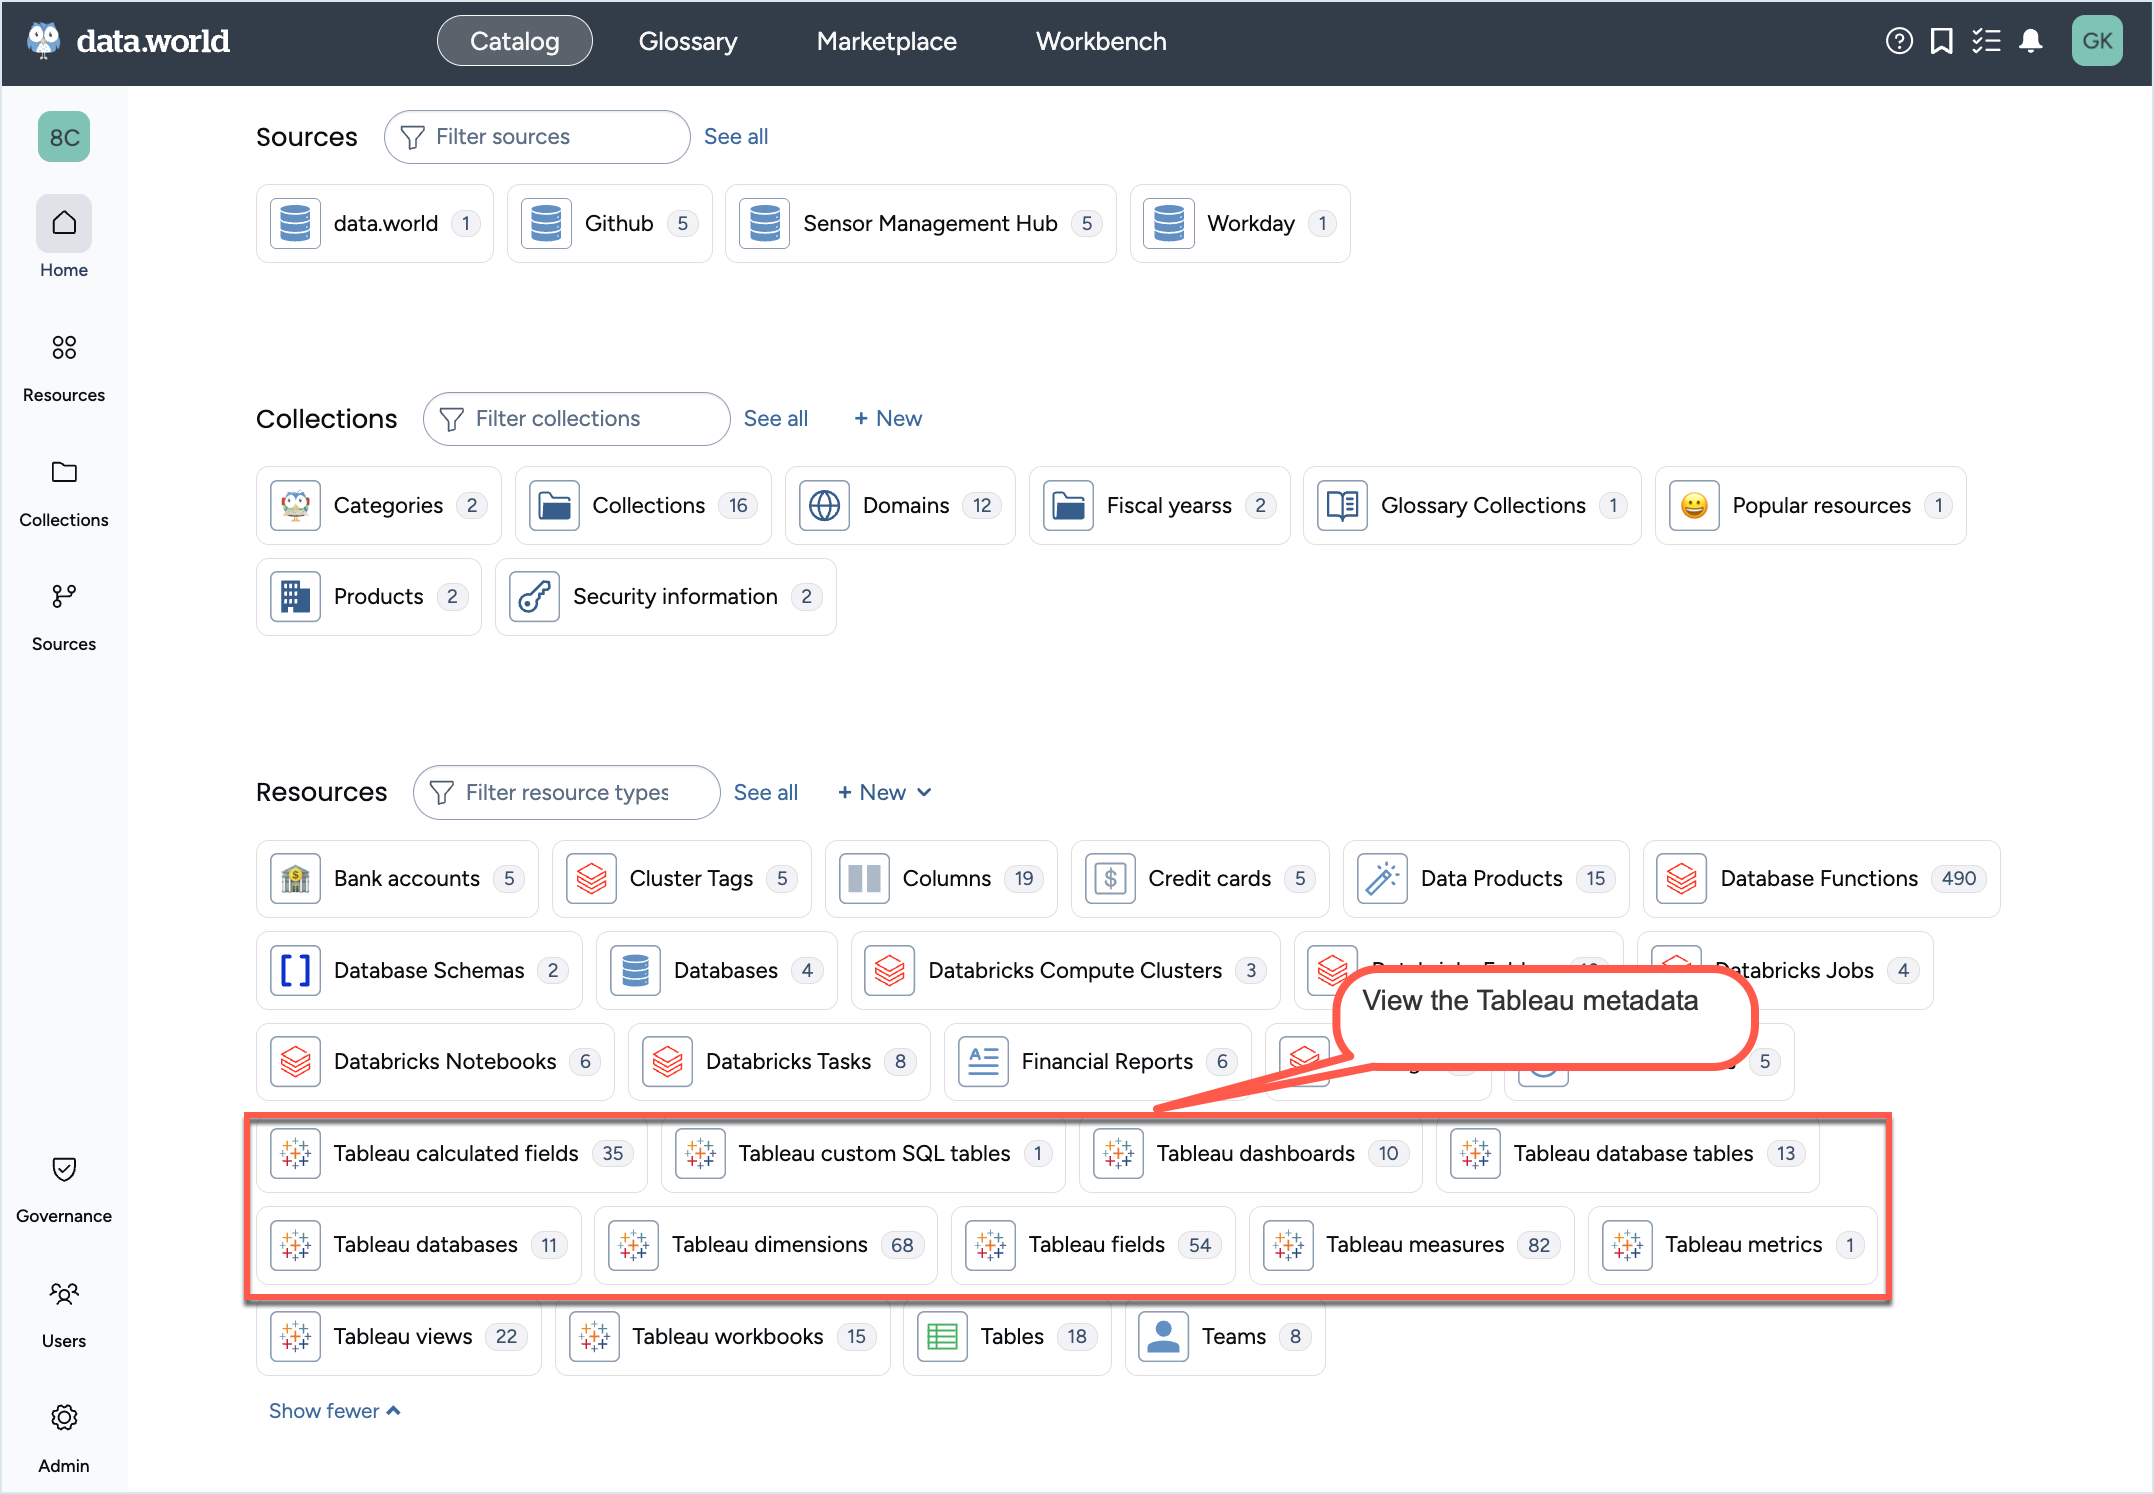Open the Marketplace tab

(886, 41)
